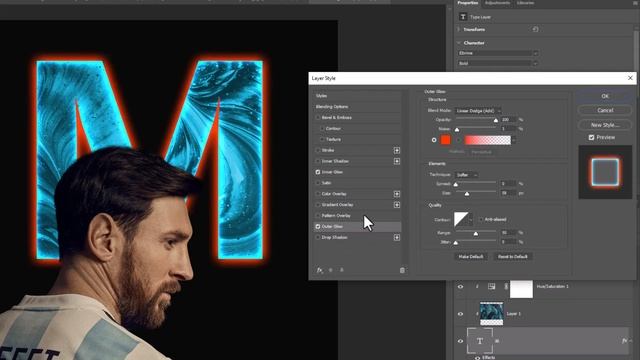Image resolution: width=640 pixels, height=360 pixels.
Task: Click the trash delete-effect icon in Layer Style
Action: click(402, 270)
